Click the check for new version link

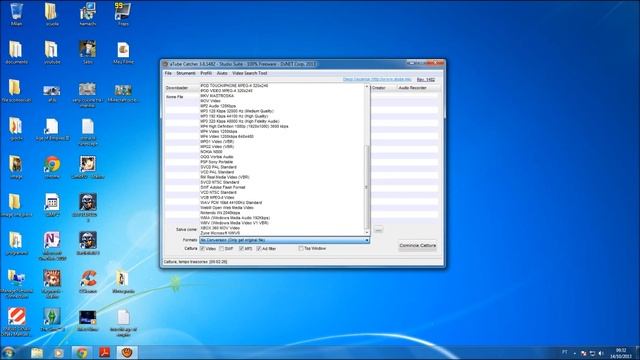[x=377, y=80]
